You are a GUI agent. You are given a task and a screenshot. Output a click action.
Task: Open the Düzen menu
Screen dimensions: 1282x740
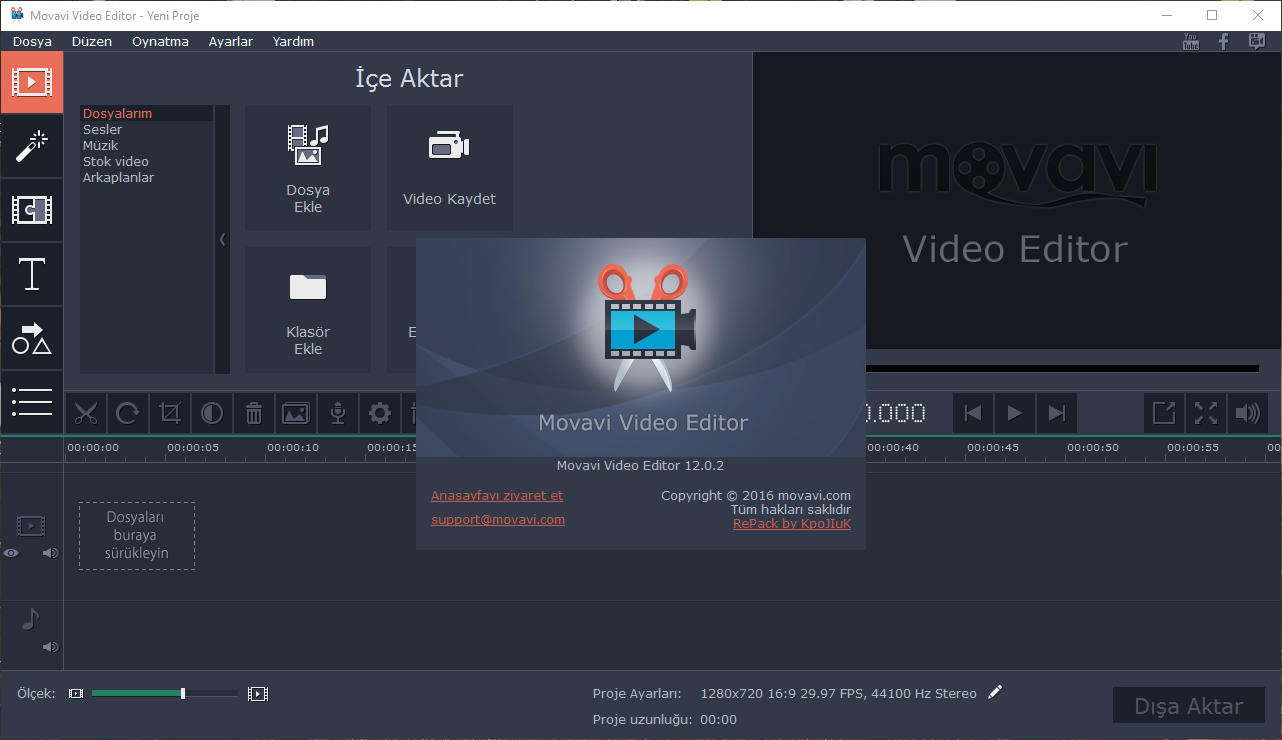tap(92, 41)
